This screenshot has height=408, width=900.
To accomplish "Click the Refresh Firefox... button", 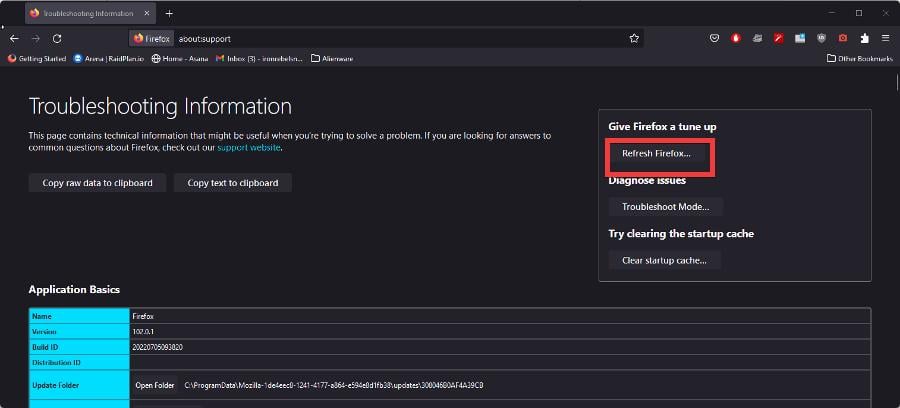I will 657,154.
